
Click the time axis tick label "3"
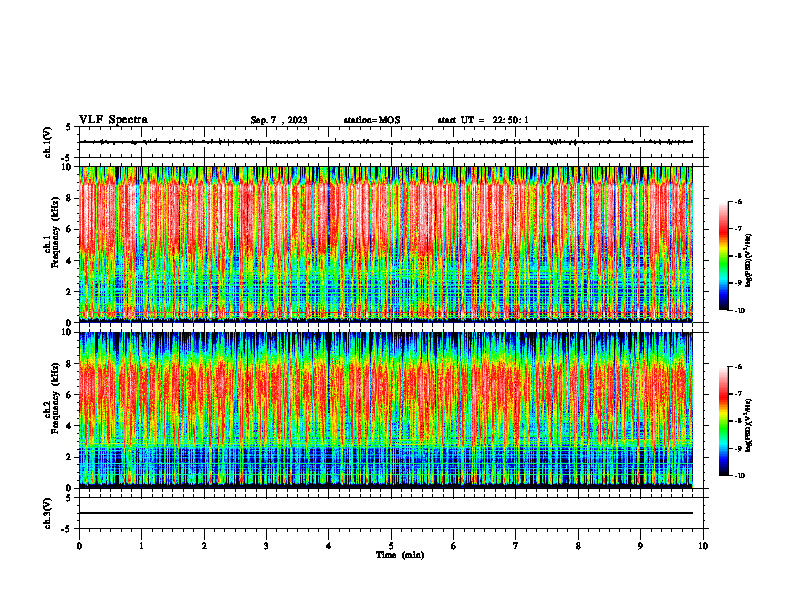tap(266, 546)
